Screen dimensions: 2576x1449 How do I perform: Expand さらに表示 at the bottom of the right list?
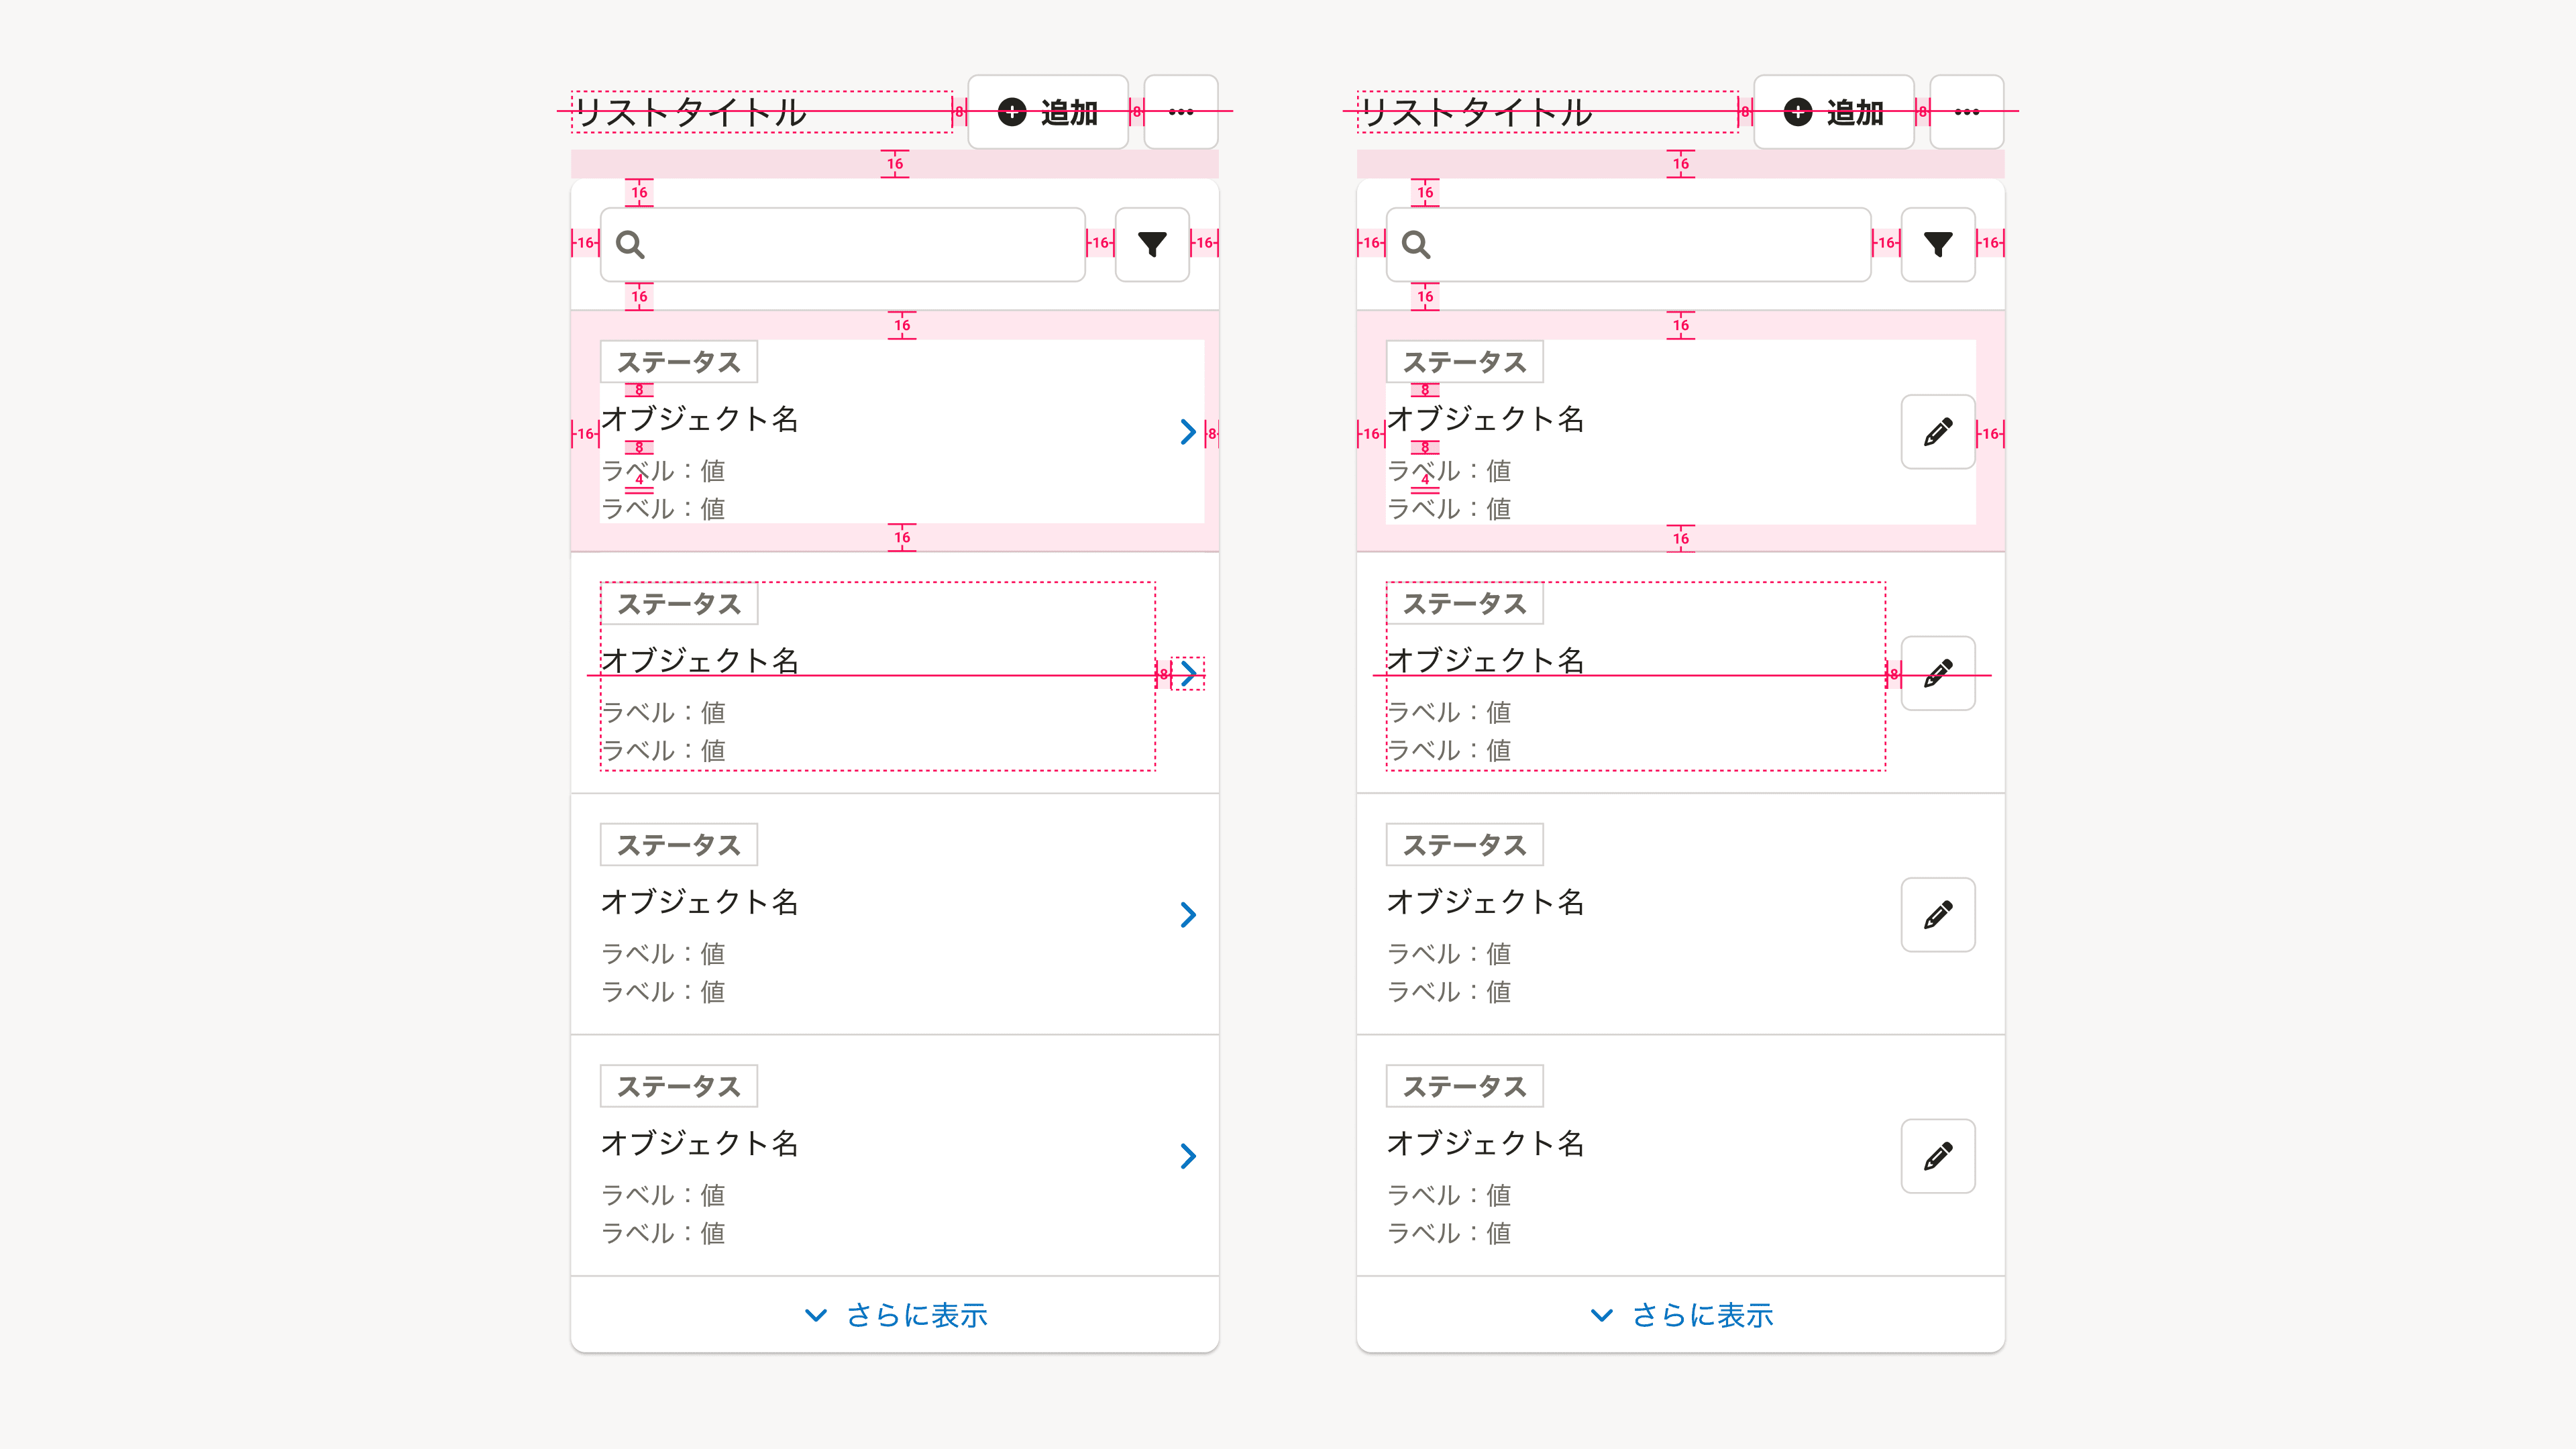click(x=1702, y=1315)
